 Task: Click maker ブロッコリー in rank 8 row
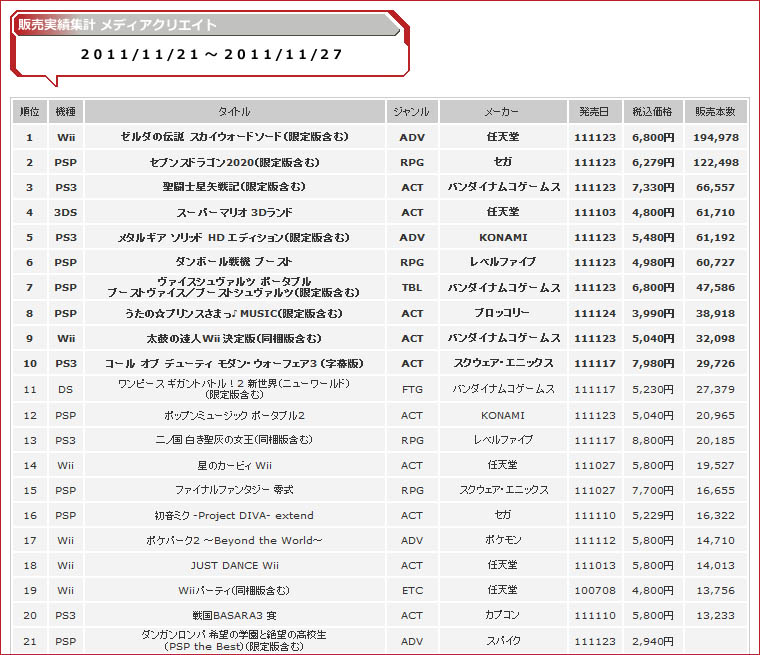pos(502,313)
